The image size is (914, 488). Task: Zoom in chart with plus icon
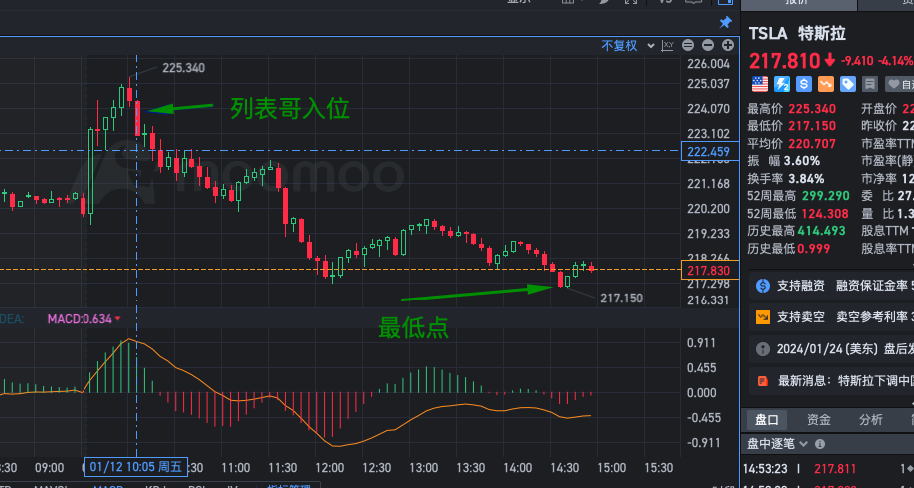pyautogui.click(x=727, y=45)
